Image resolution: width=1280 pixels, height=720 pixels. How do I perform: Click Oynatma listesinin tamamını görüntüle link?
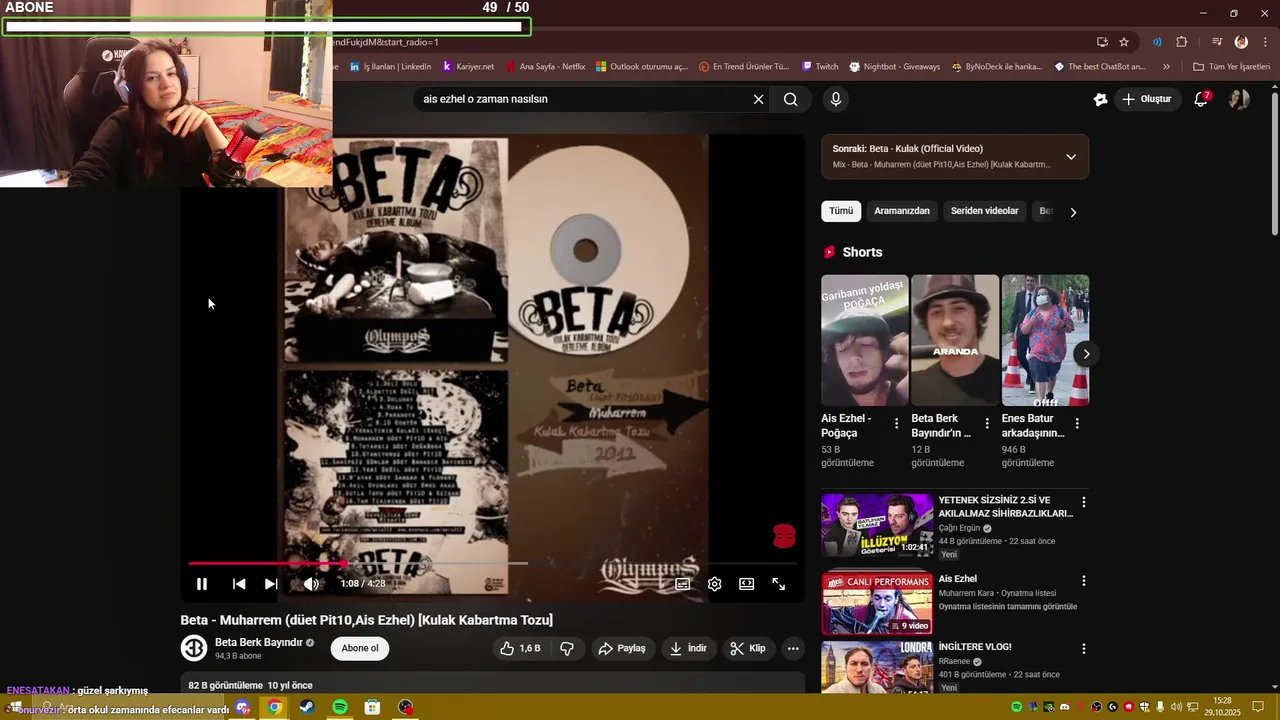[x=1008, y=607]
